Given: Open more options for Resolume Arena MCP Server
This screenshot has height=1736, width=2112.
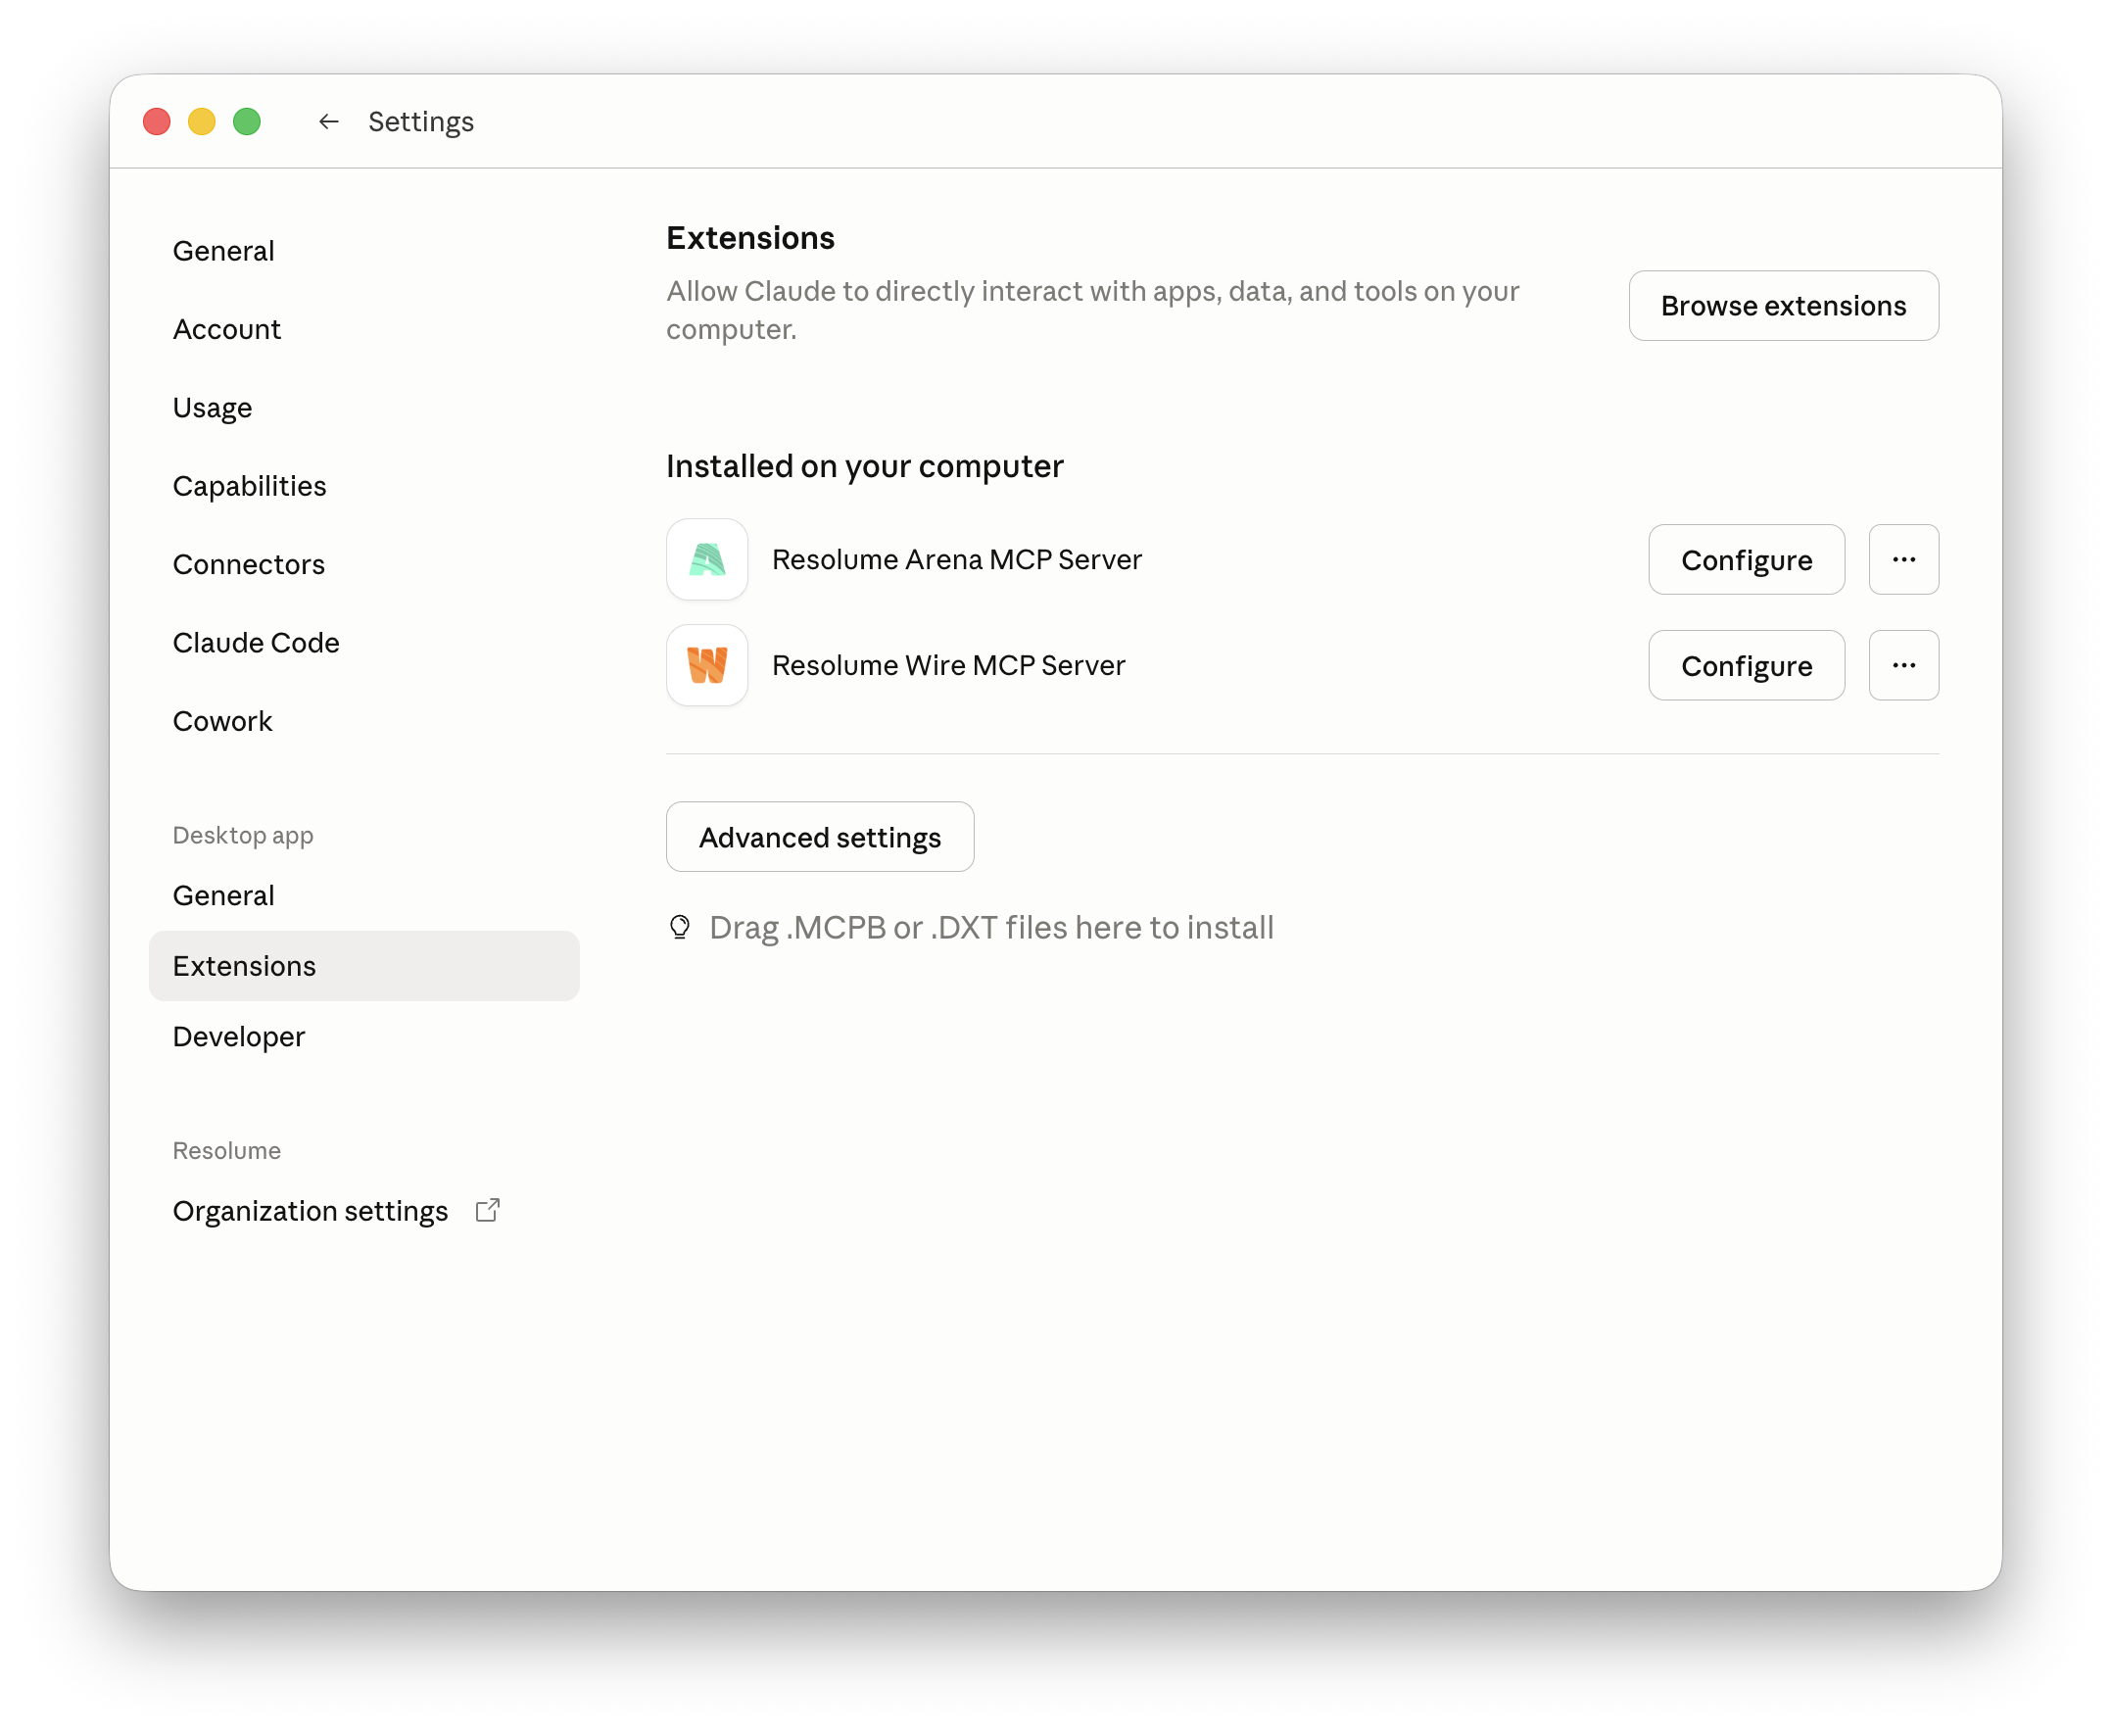Looking at the screenshot, I should tap(1903, 560).
